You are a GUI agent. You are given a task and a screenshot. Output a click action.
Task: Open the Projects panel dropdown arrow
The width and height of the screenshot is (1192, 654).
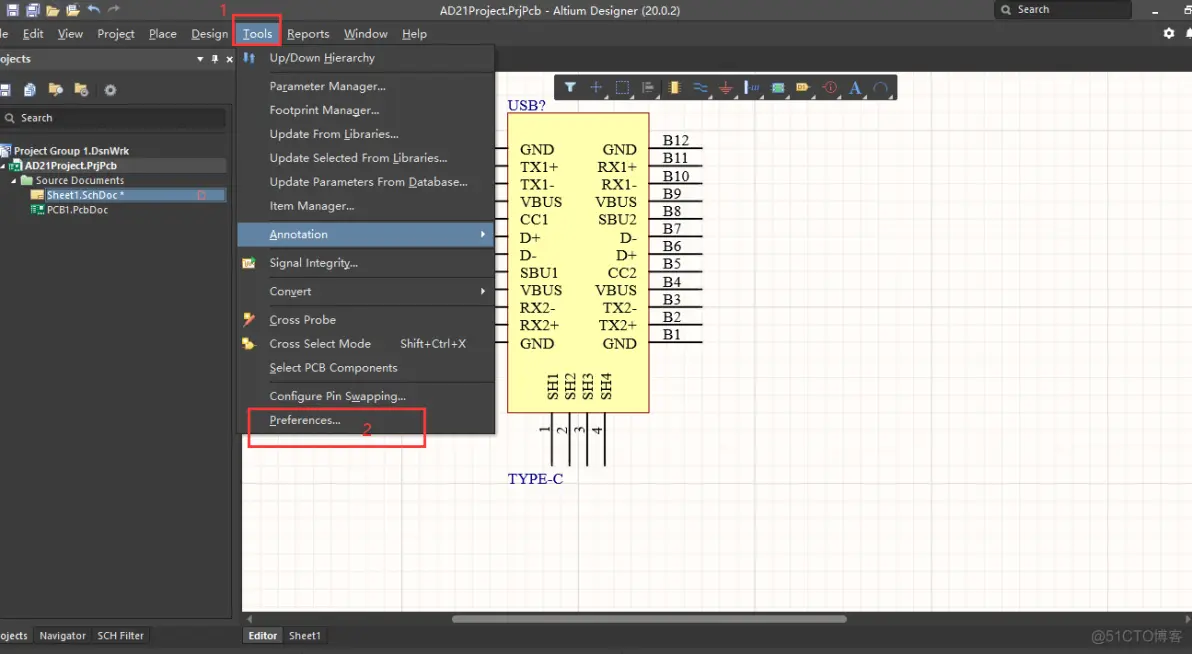coord(200,59)
